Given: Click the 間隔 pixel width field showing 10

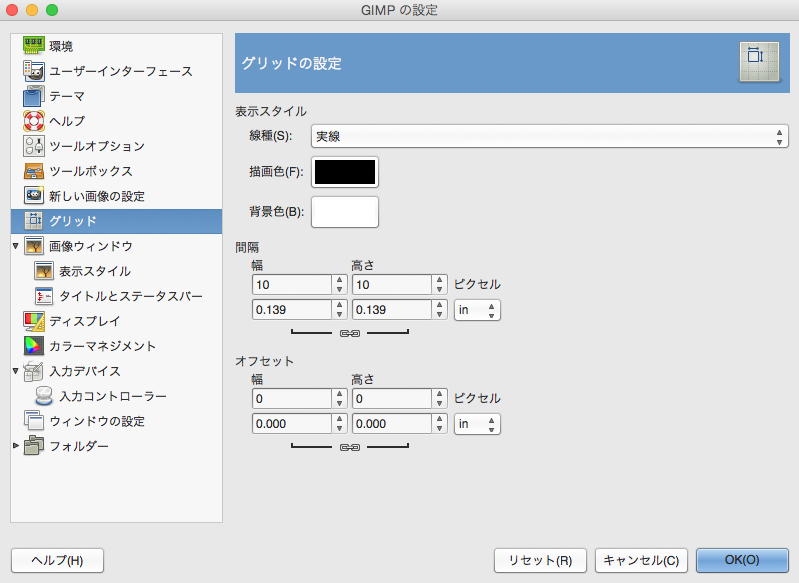Looking at the screenshot, I should click(292, 285).
